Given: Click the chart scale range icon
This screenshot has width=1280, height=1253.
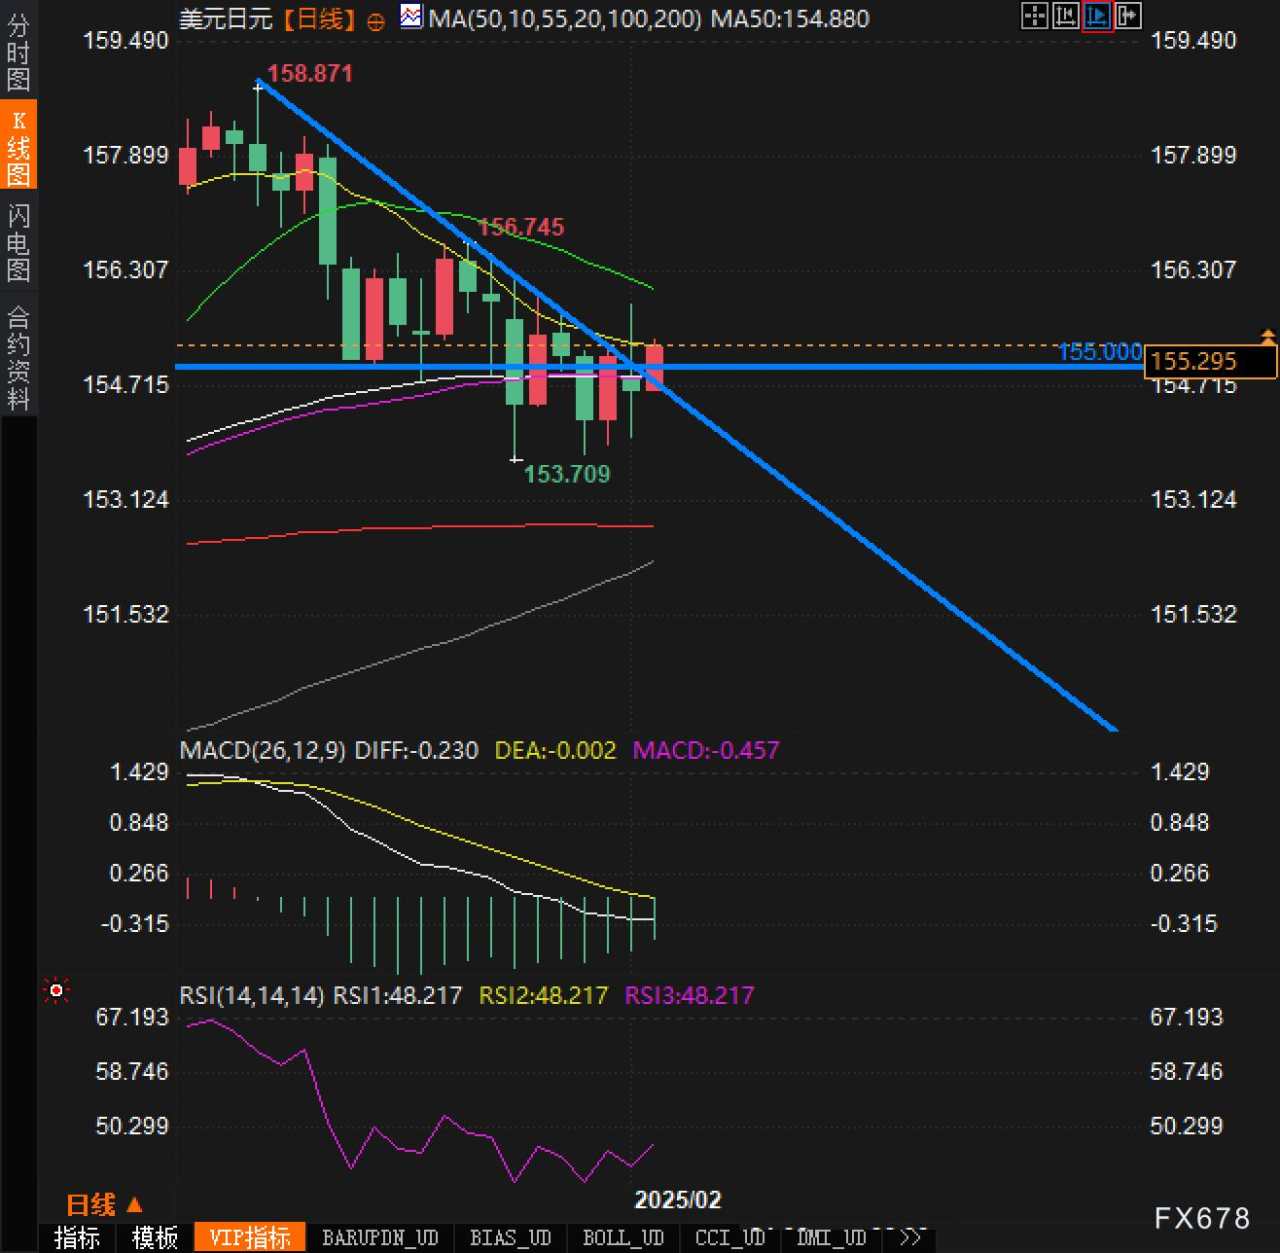Looking at the screenshot, I should [x=1065, y=15].
